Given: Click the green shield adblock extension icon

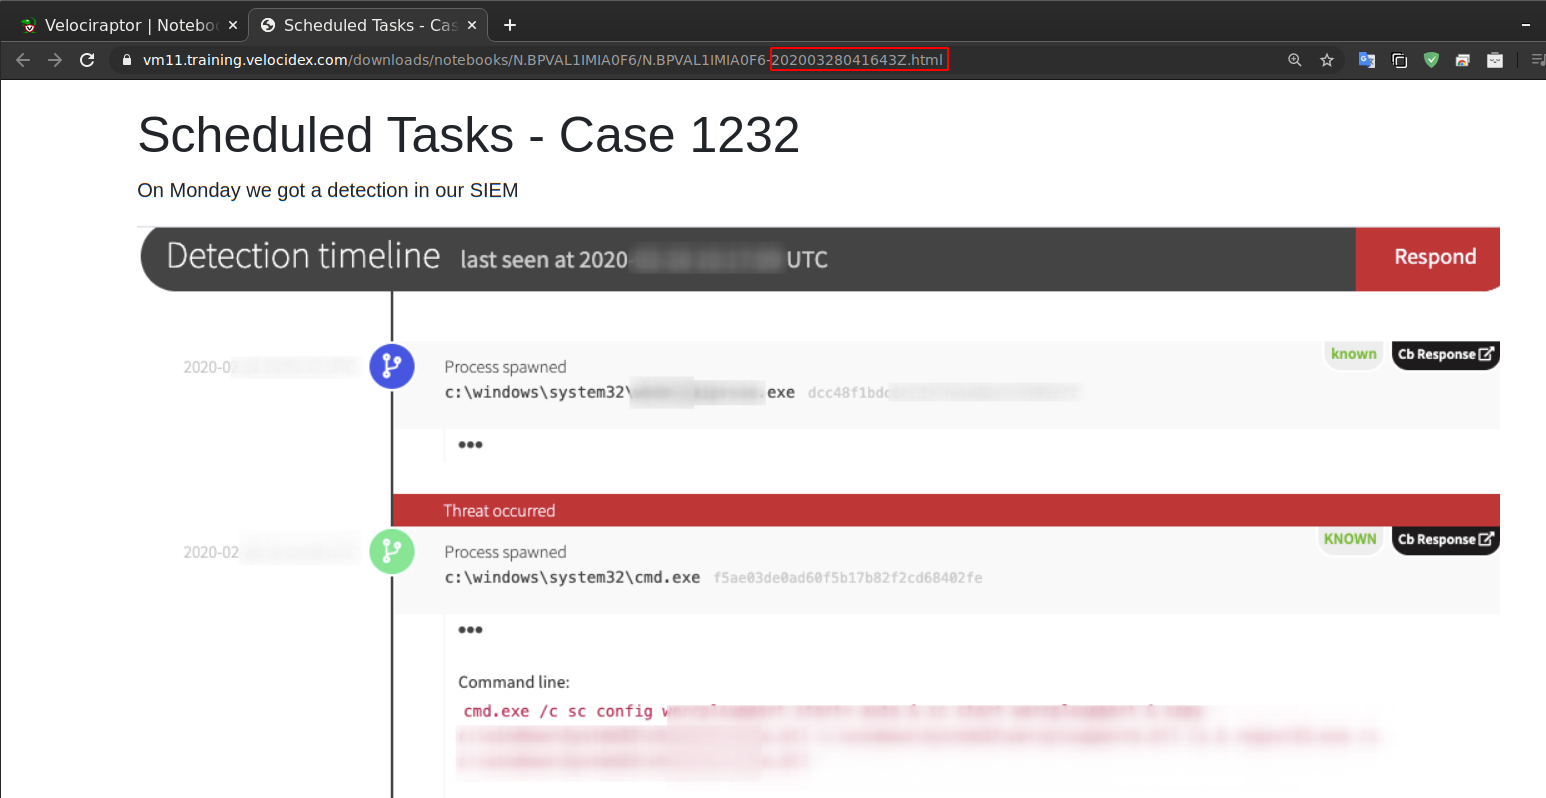Looking at the screenshot, I should [1431, 60].
